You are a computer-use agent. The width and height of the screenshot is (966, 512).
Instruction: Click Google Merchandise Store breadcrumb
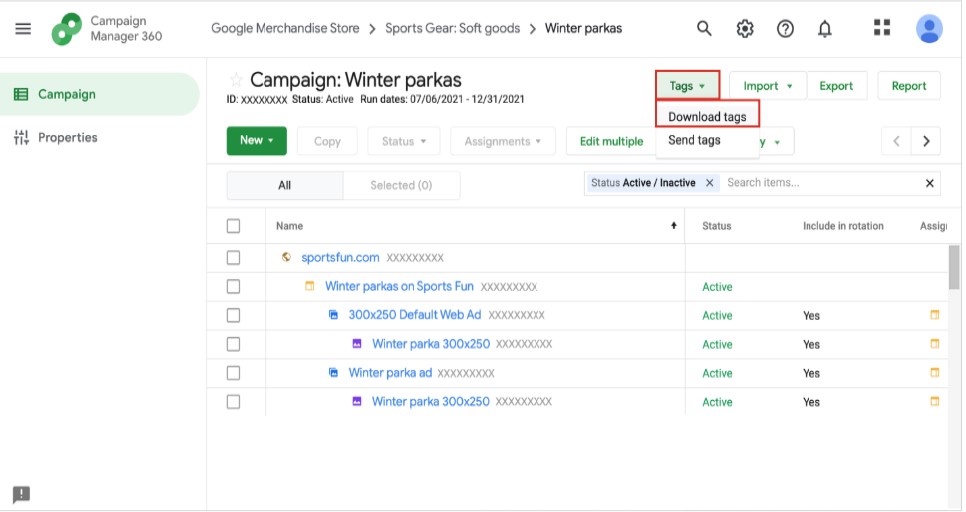[285, 28]
